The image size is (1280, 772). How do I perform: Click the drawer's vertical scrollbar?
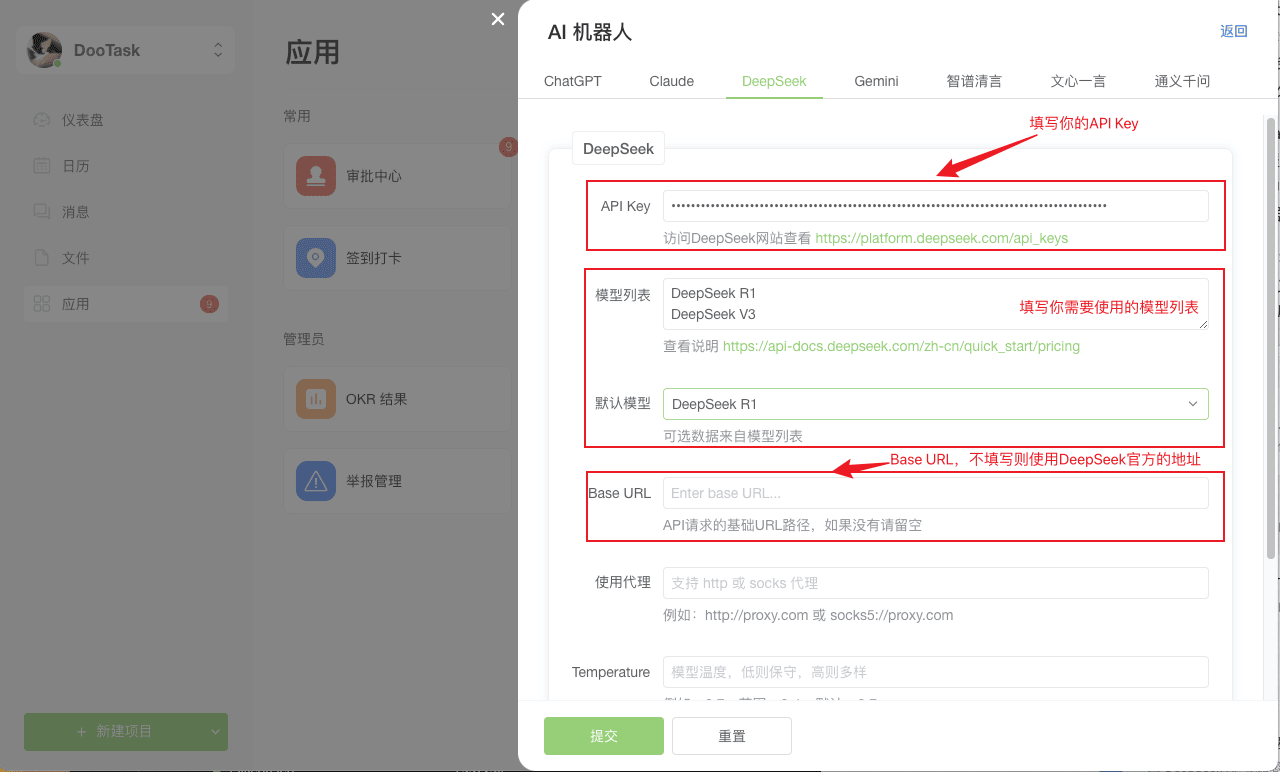[x=1271, y=338]
